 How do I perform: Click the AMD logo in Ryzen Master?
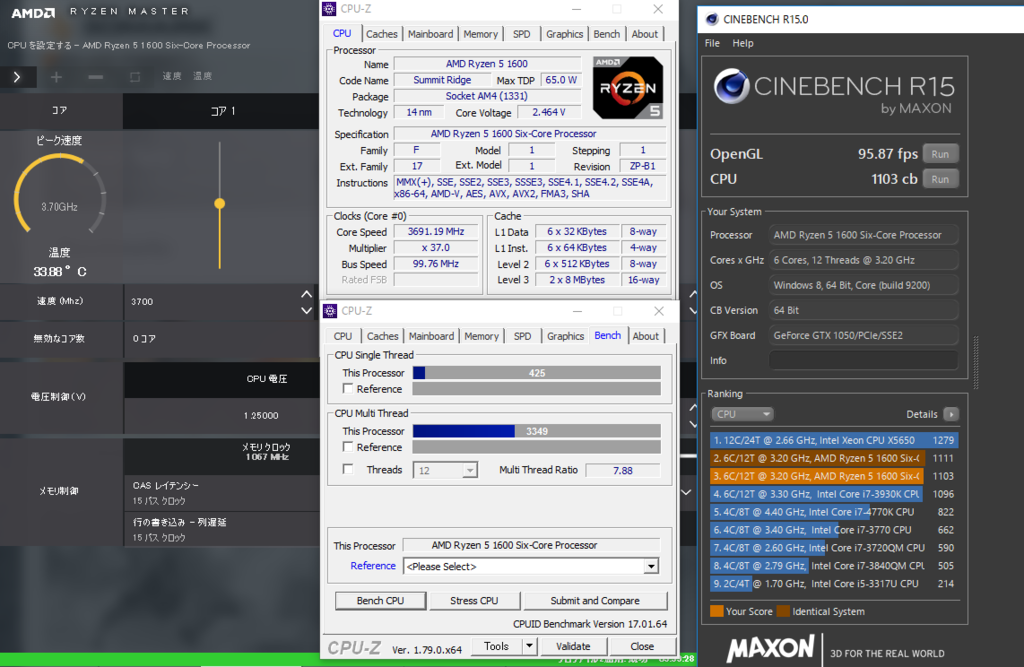(33, 12)
